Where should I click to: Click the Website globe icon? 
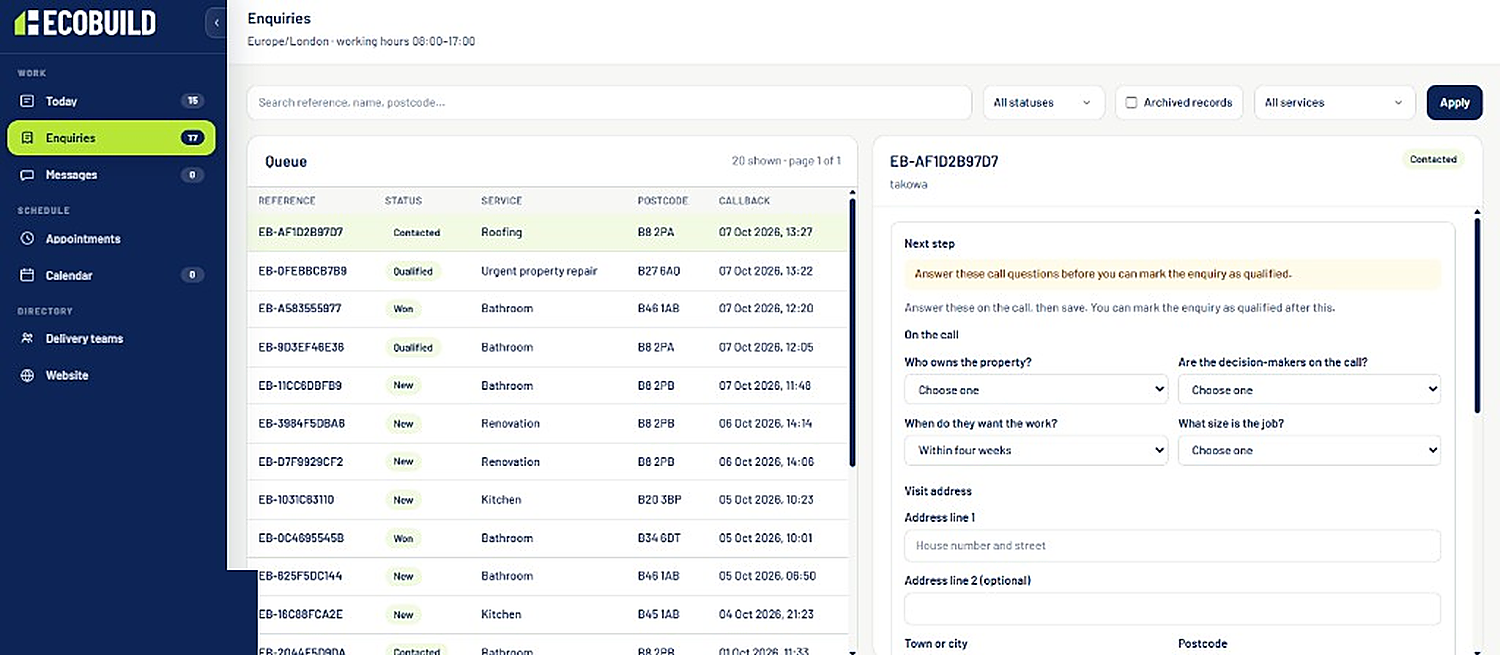pyautogui.click(x=27, y=376)
